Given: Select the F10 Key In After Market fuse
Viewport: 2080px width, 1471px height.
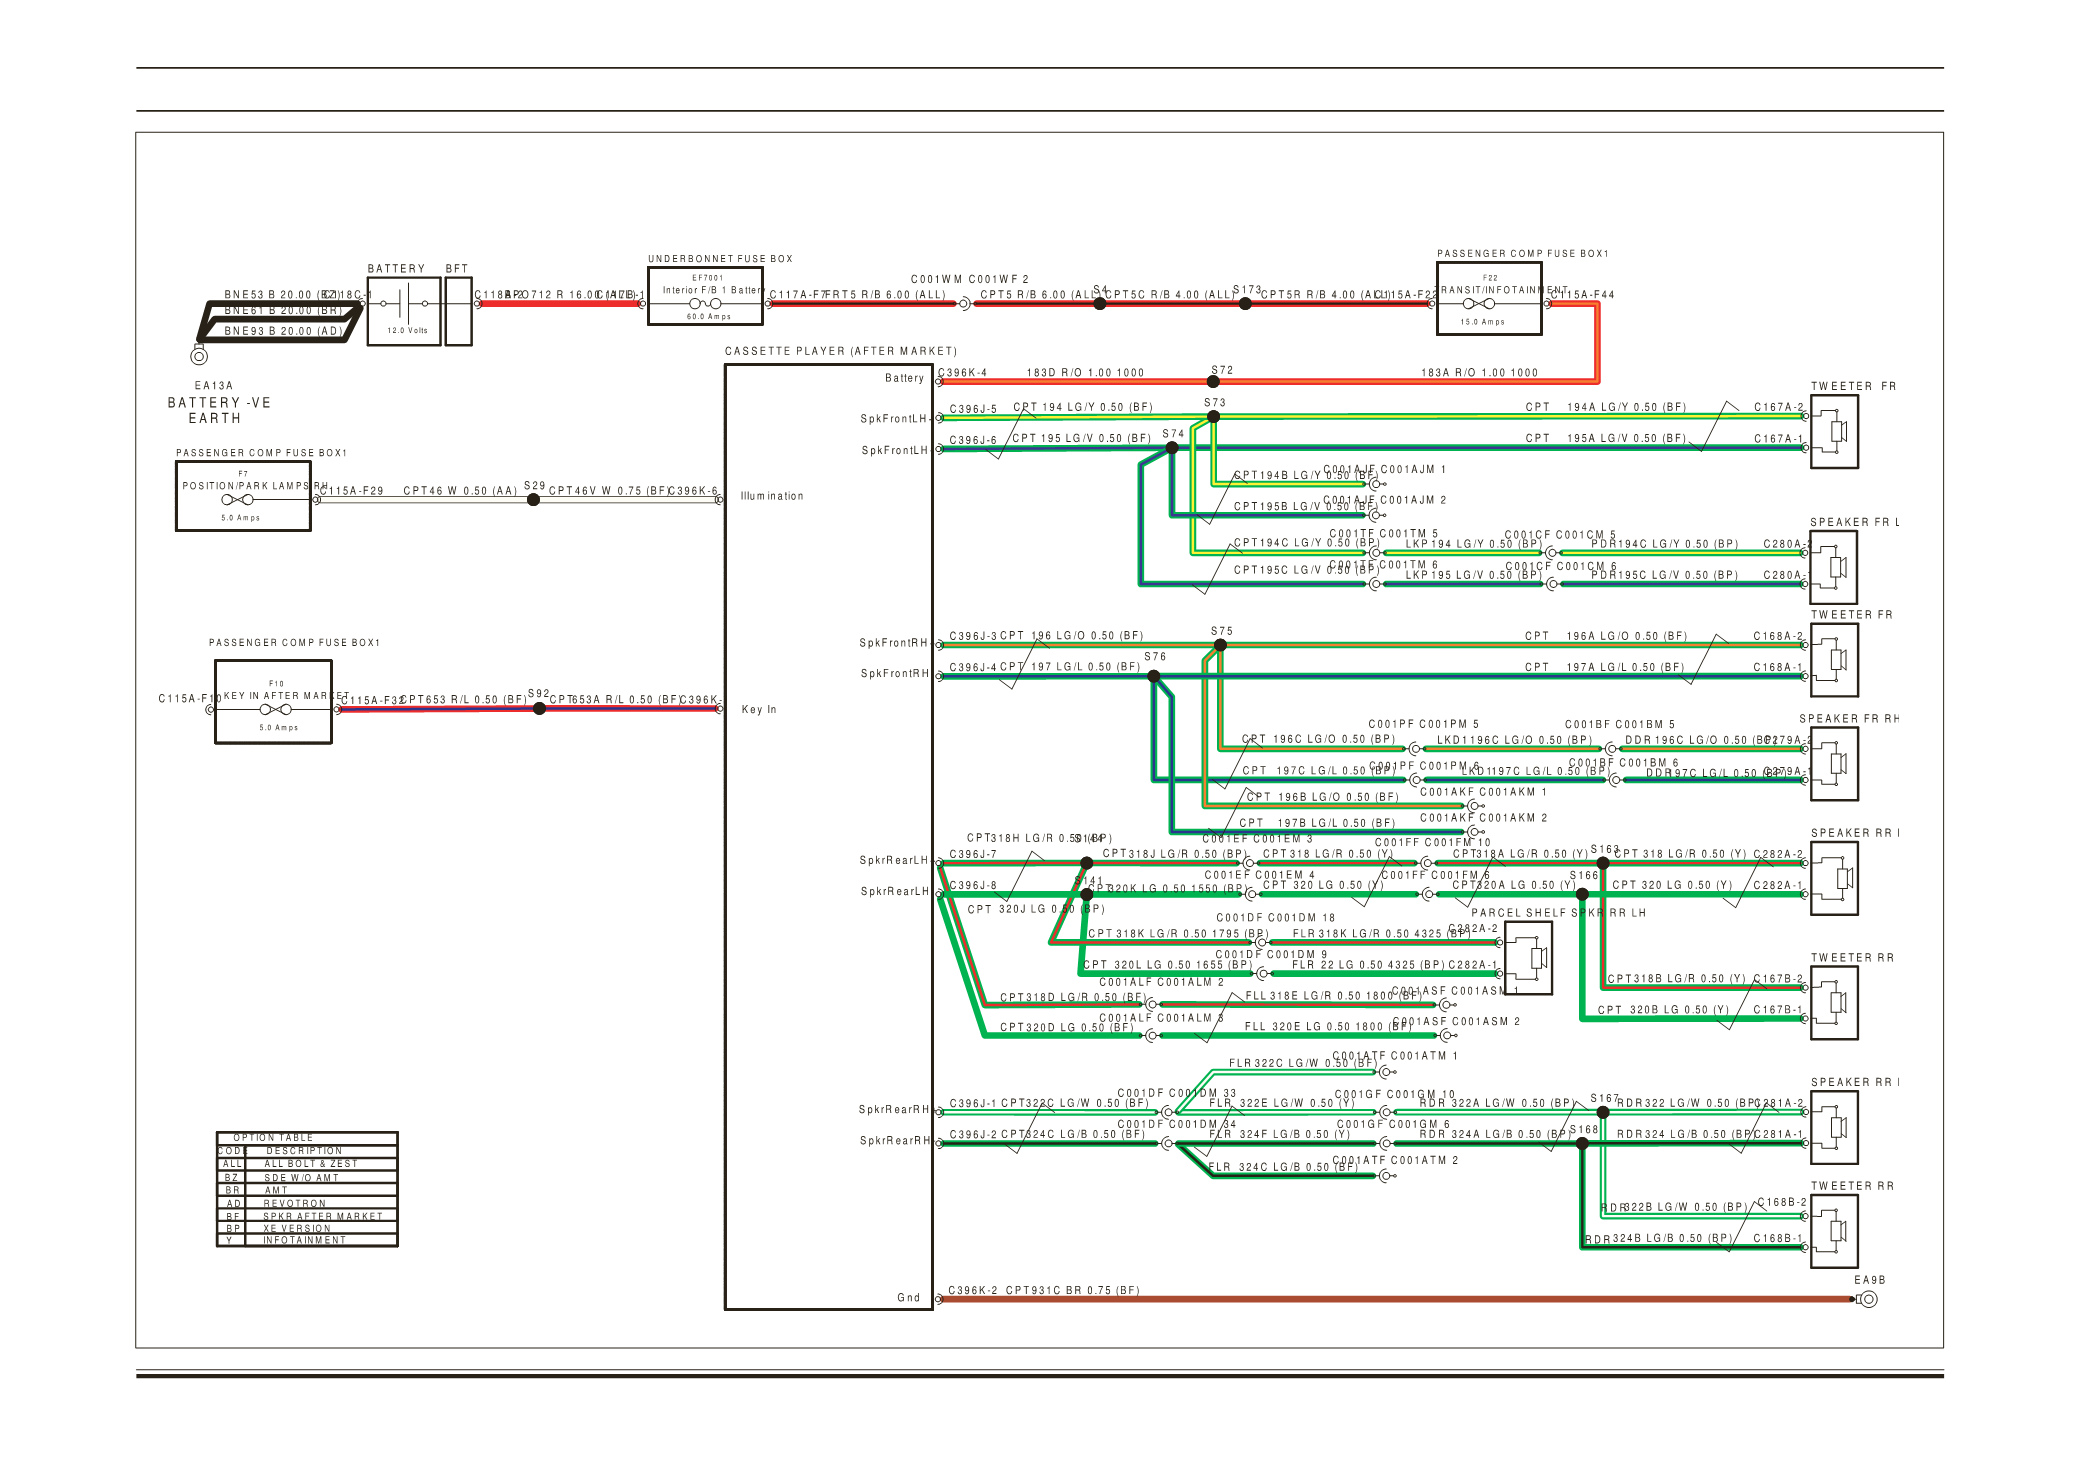Looking at the screenshot, I should click(275, 709).
